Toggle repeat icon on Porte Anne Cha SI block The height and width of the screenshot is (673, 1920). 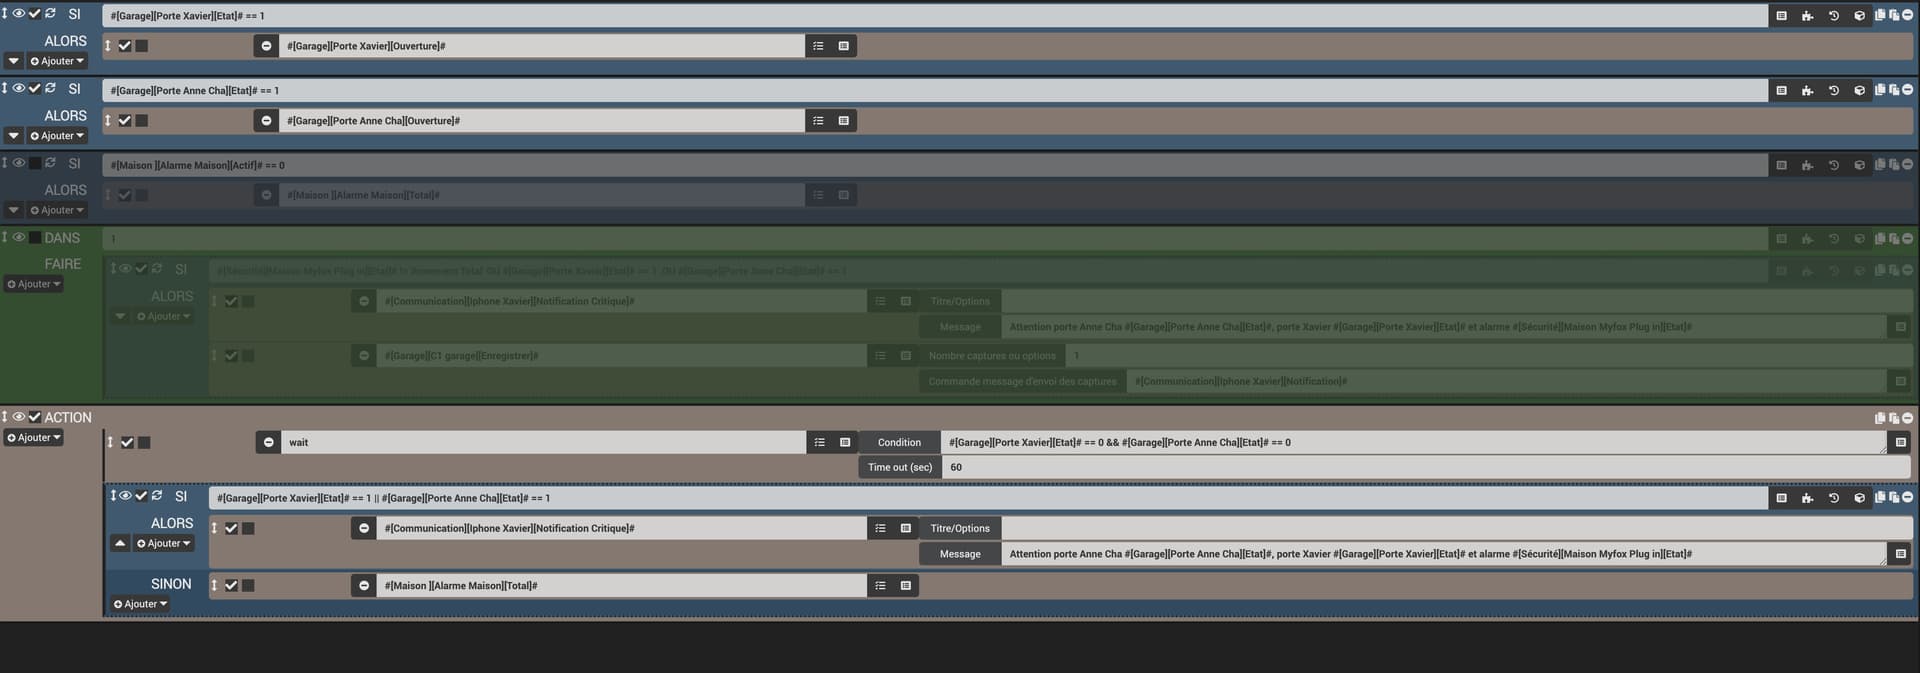[x=50, y=88]
